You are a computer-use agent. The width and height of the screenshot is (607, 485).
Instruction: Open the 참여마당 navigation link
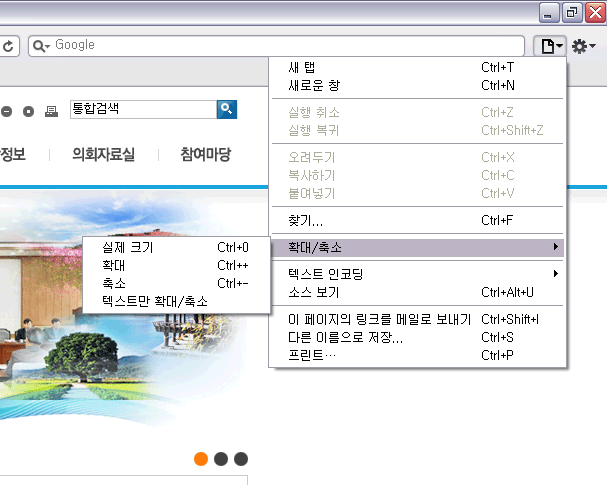206,154
